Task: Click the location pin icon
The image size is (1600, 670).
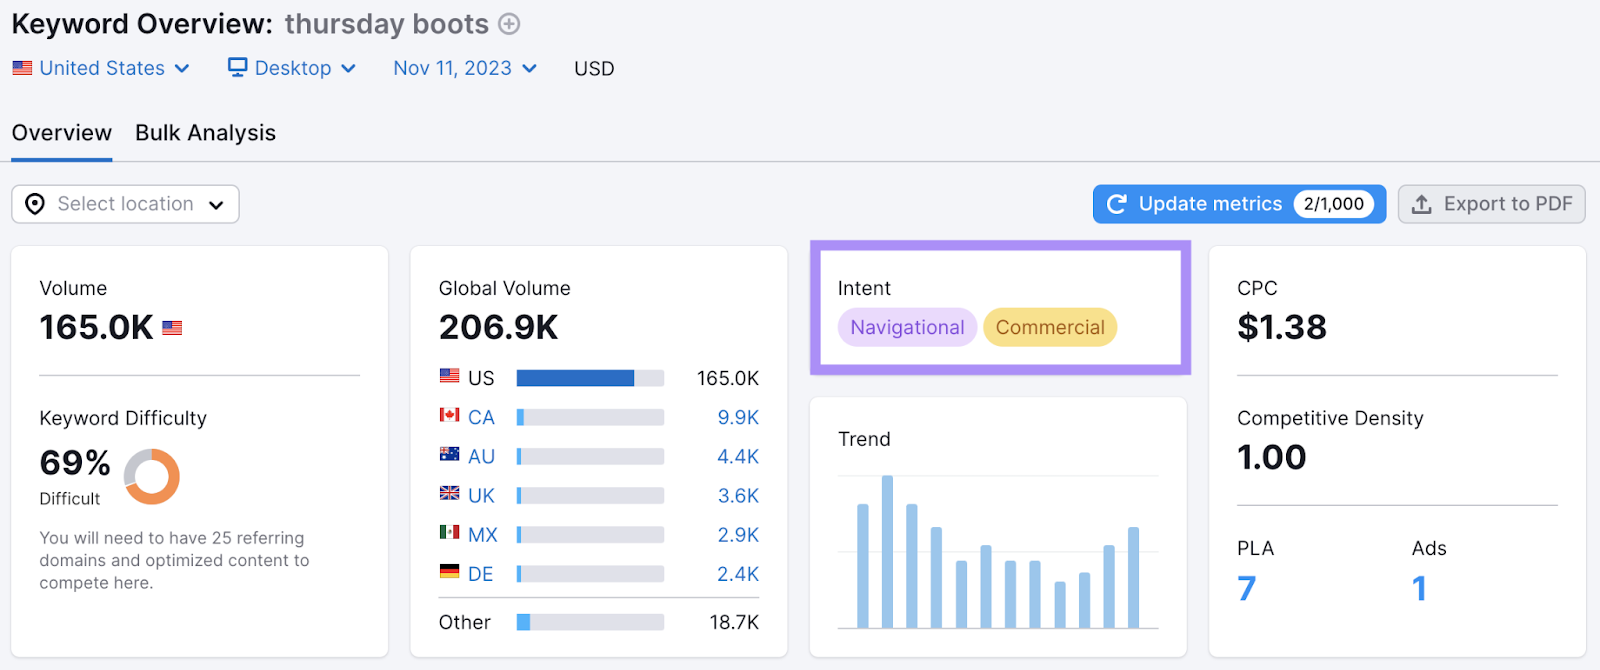Action: pos(35,204)
